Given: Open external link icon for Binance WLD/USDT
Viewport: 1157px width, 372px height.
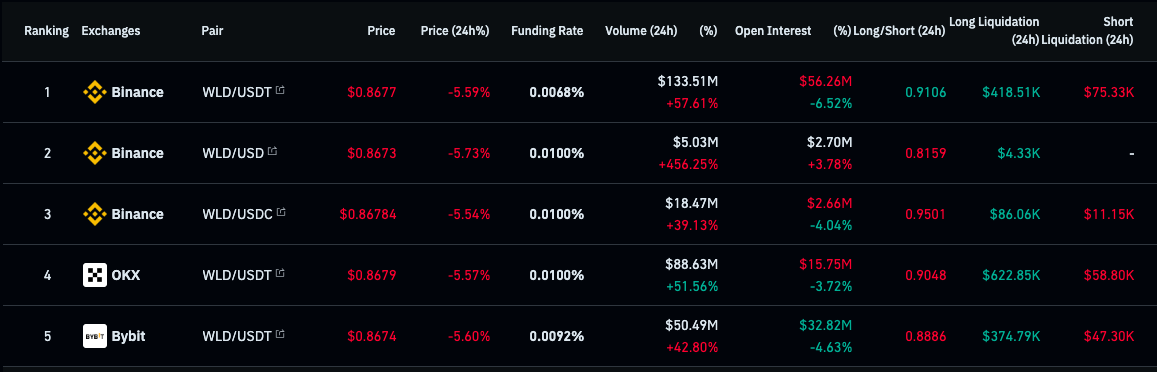Looking at the screenshot, I should [x=280, y=91].
